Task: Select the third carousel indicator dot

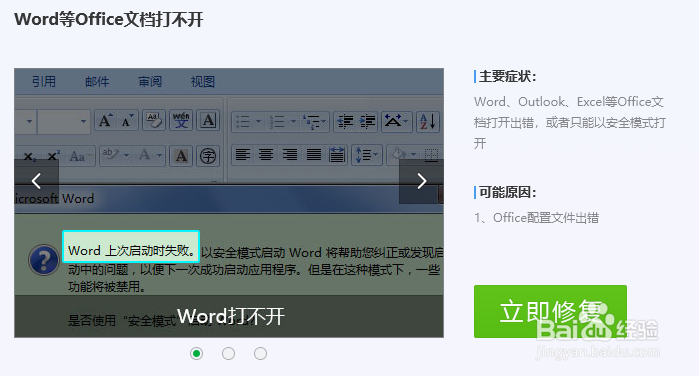Action: tap(260, 354)
